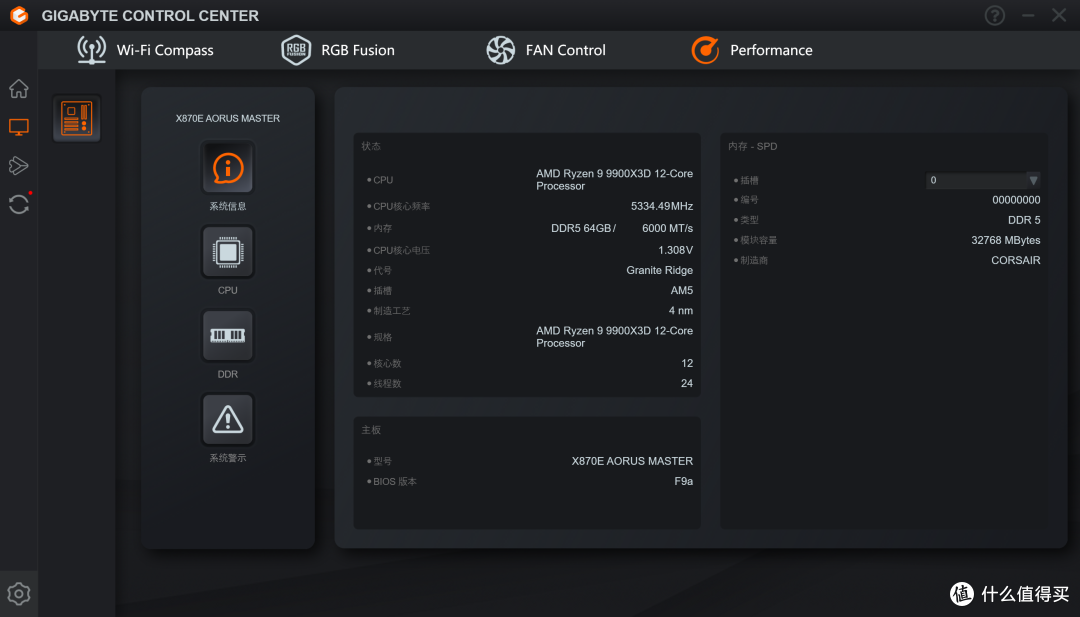This screenshot has width=1080, height=617.
Task: Go to the Home sidebar icon
Action: [19, 89]
